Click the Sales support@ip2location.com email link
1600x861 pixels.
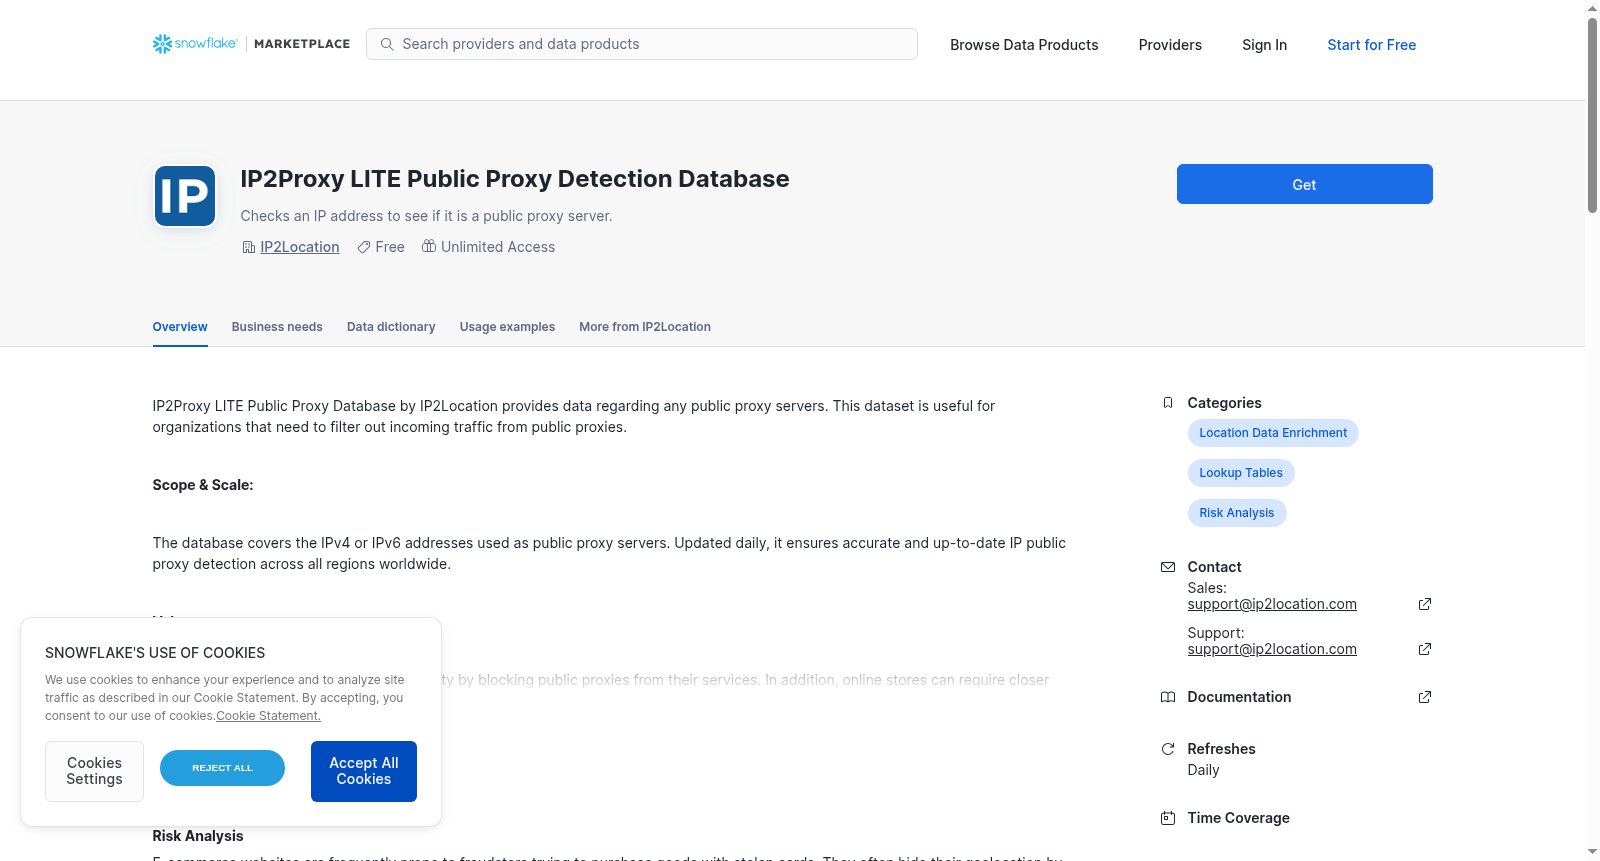click(x=1272, y=604)
